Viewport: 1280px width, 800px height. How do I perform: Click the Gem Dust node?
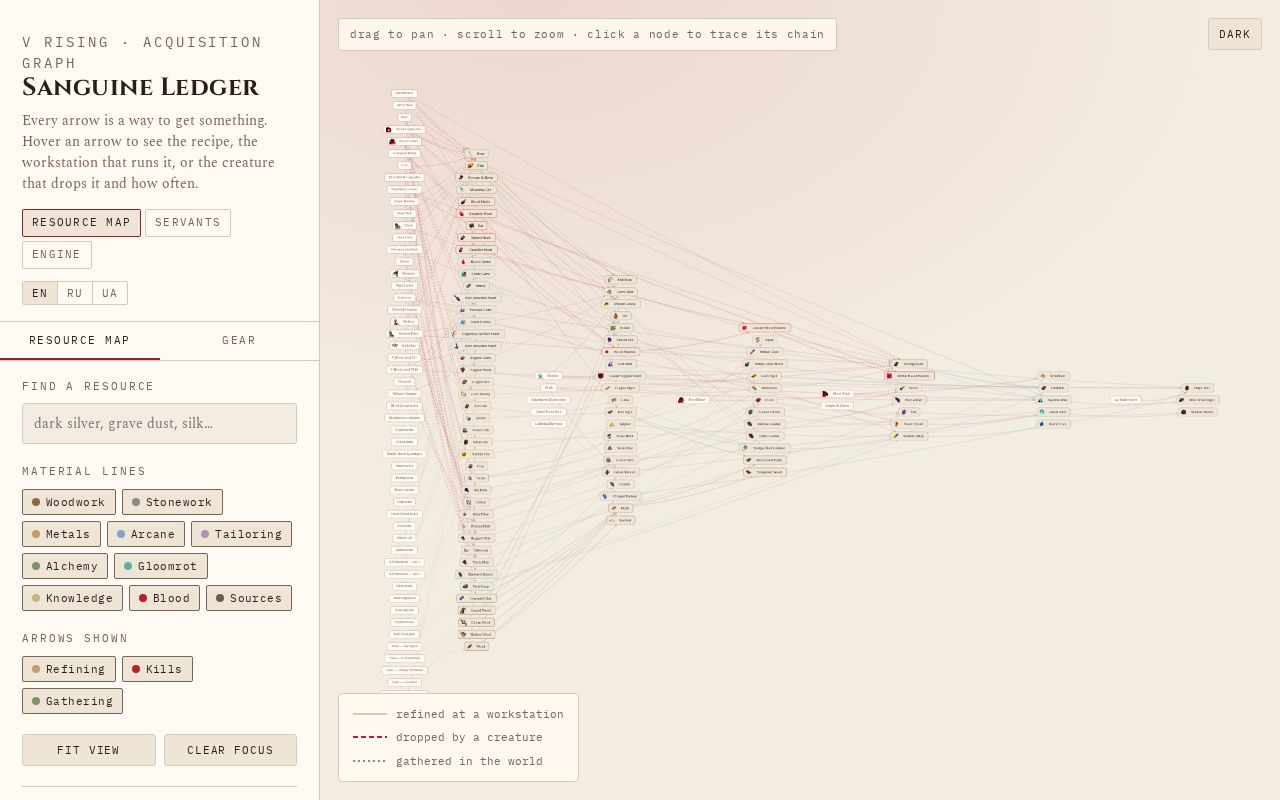(621, 364)
